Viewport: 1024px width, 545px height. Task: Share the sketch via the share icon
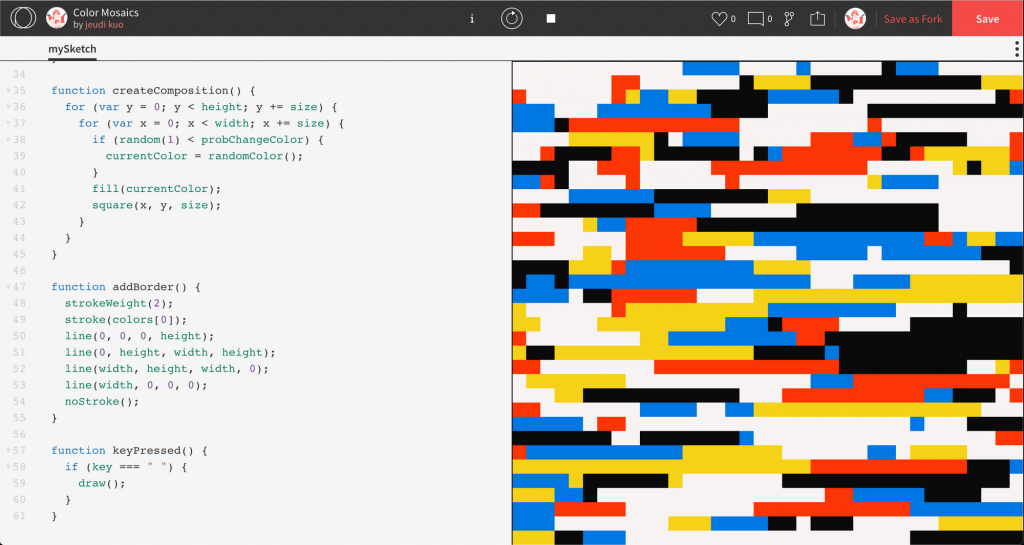coord(817,19)
